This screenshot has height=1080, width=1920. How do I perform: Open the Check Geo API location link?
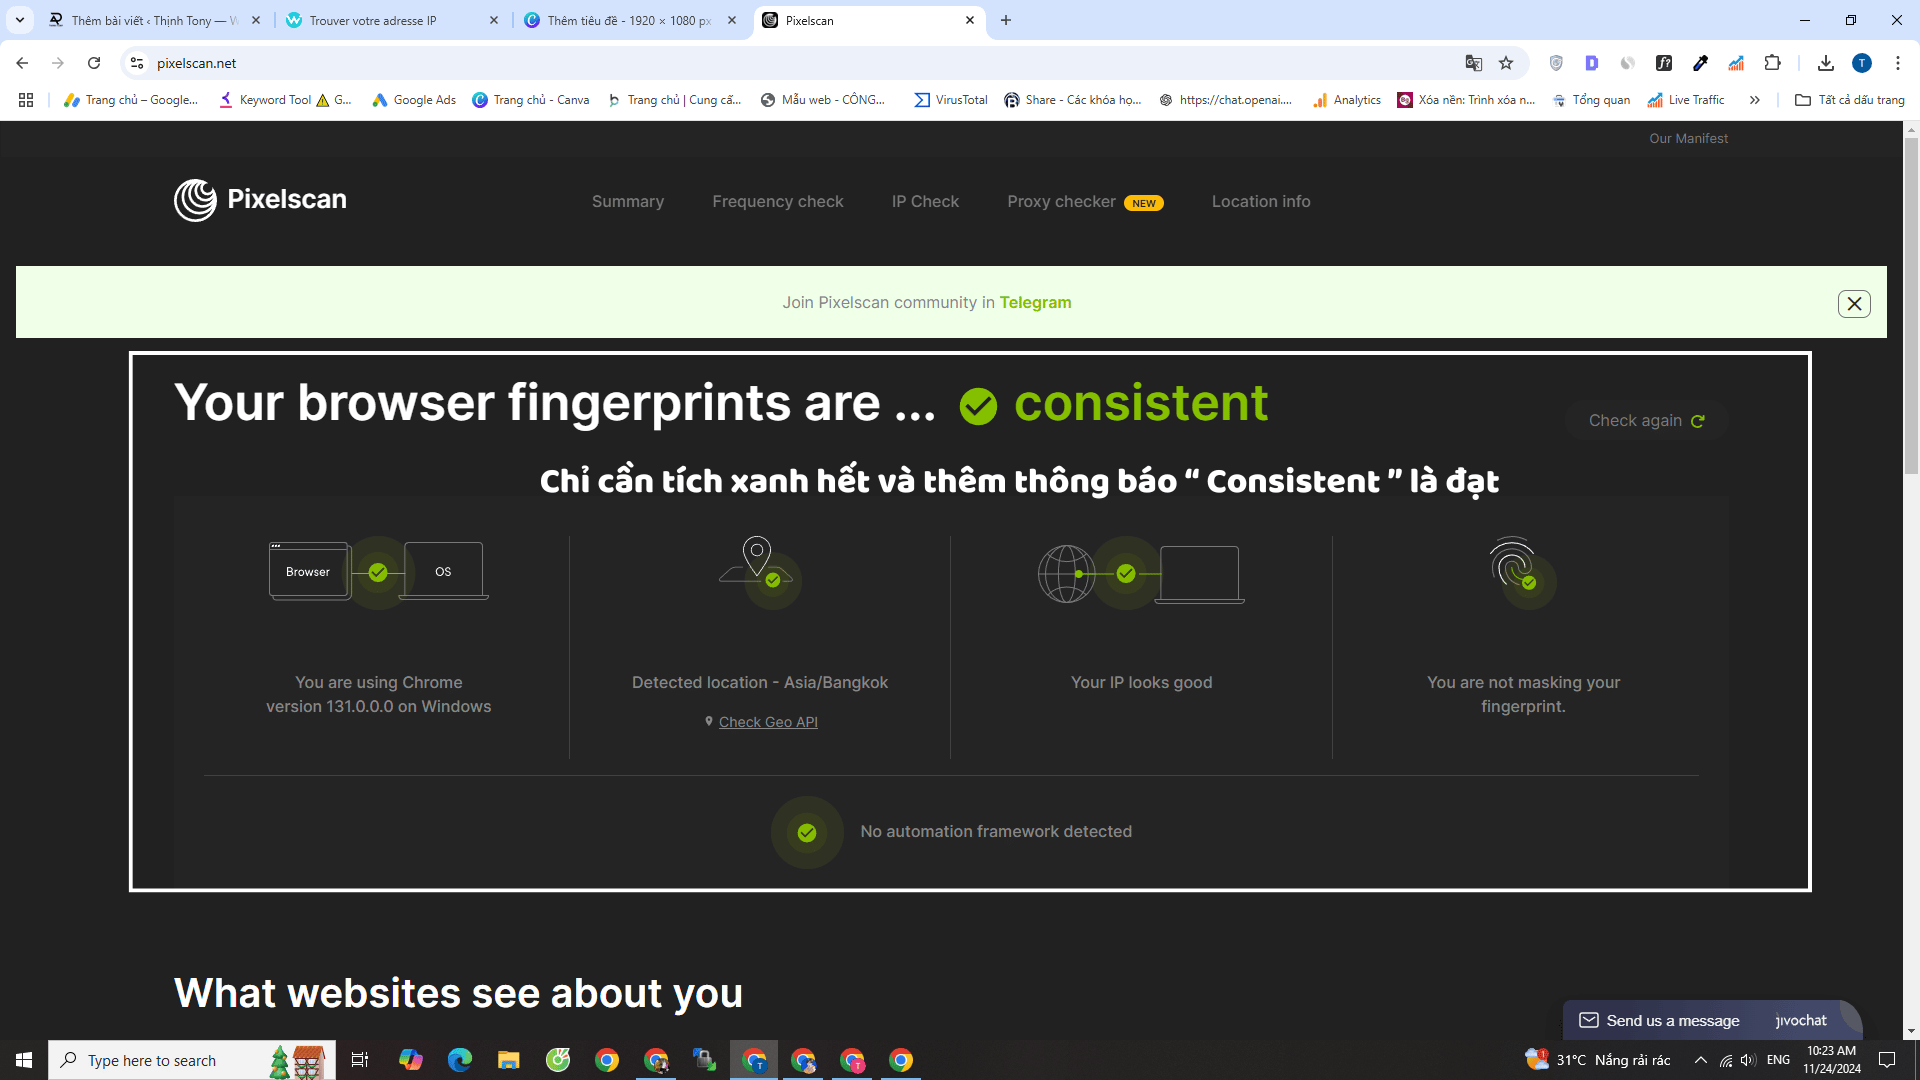pyautogui.click(x=767, y=721)
